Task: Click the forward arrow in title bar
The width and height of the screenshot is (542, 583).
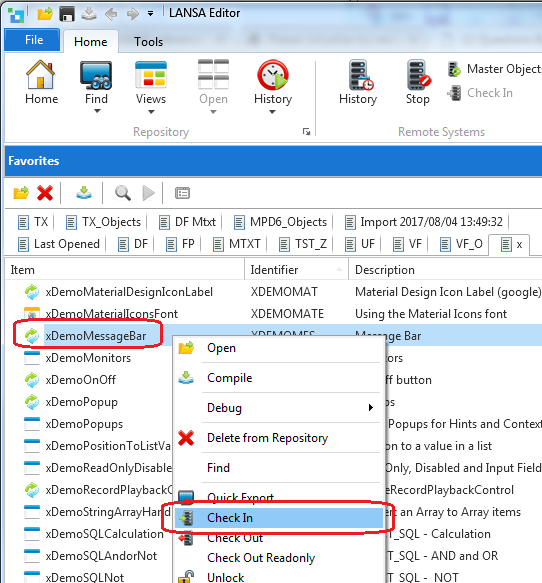Action: [132, 14]
